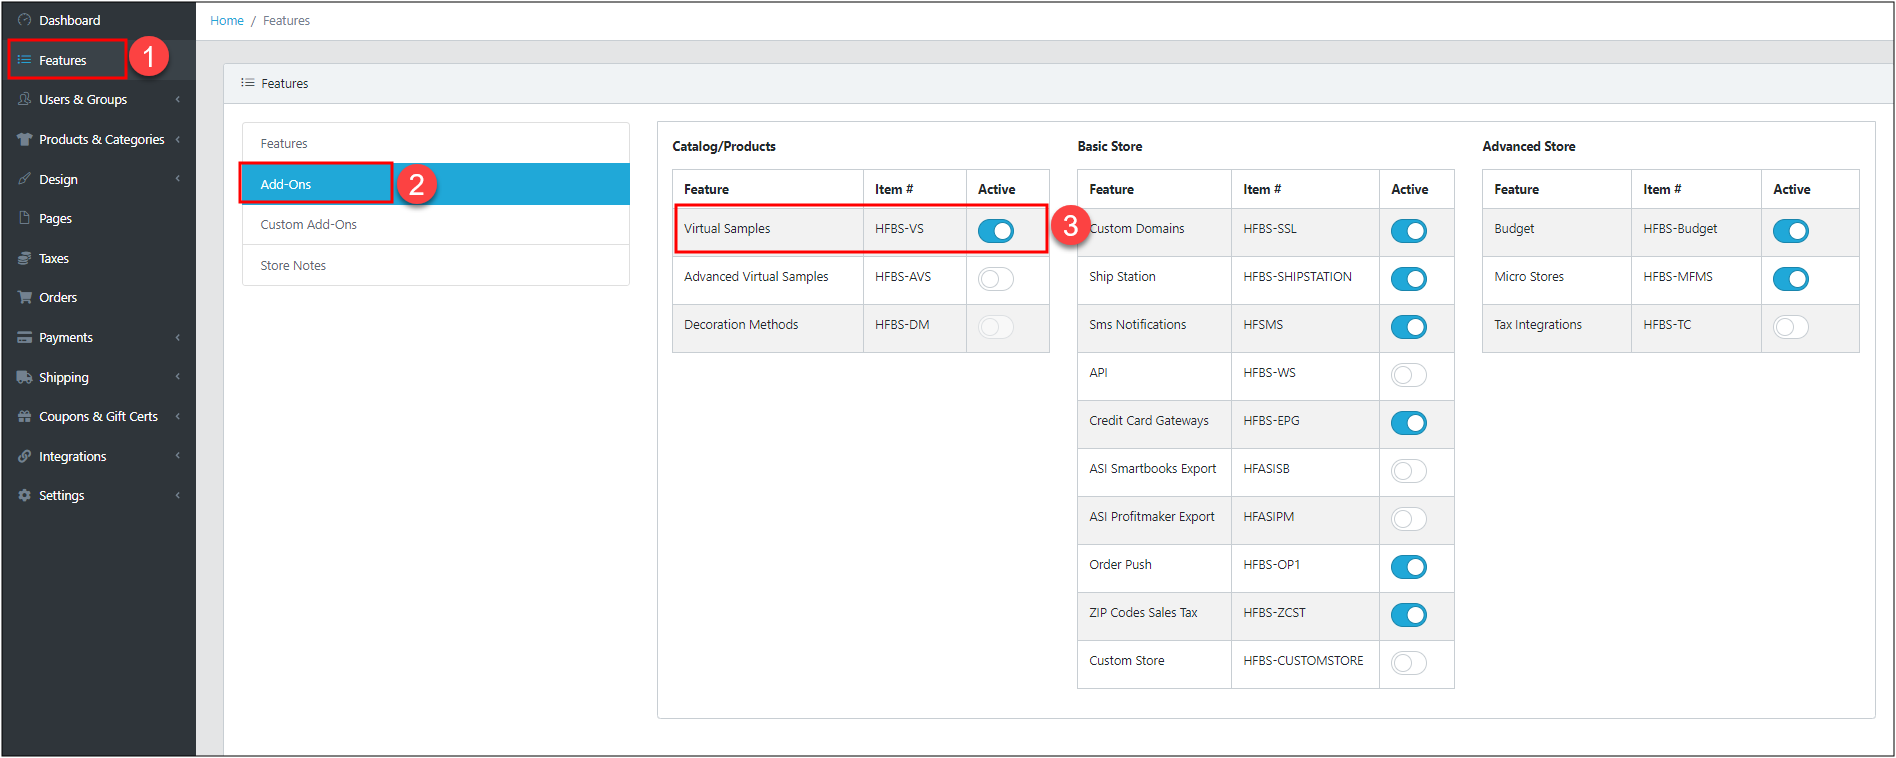
Task: Turn off the Ship Station switch
Action: (1409, 279)
